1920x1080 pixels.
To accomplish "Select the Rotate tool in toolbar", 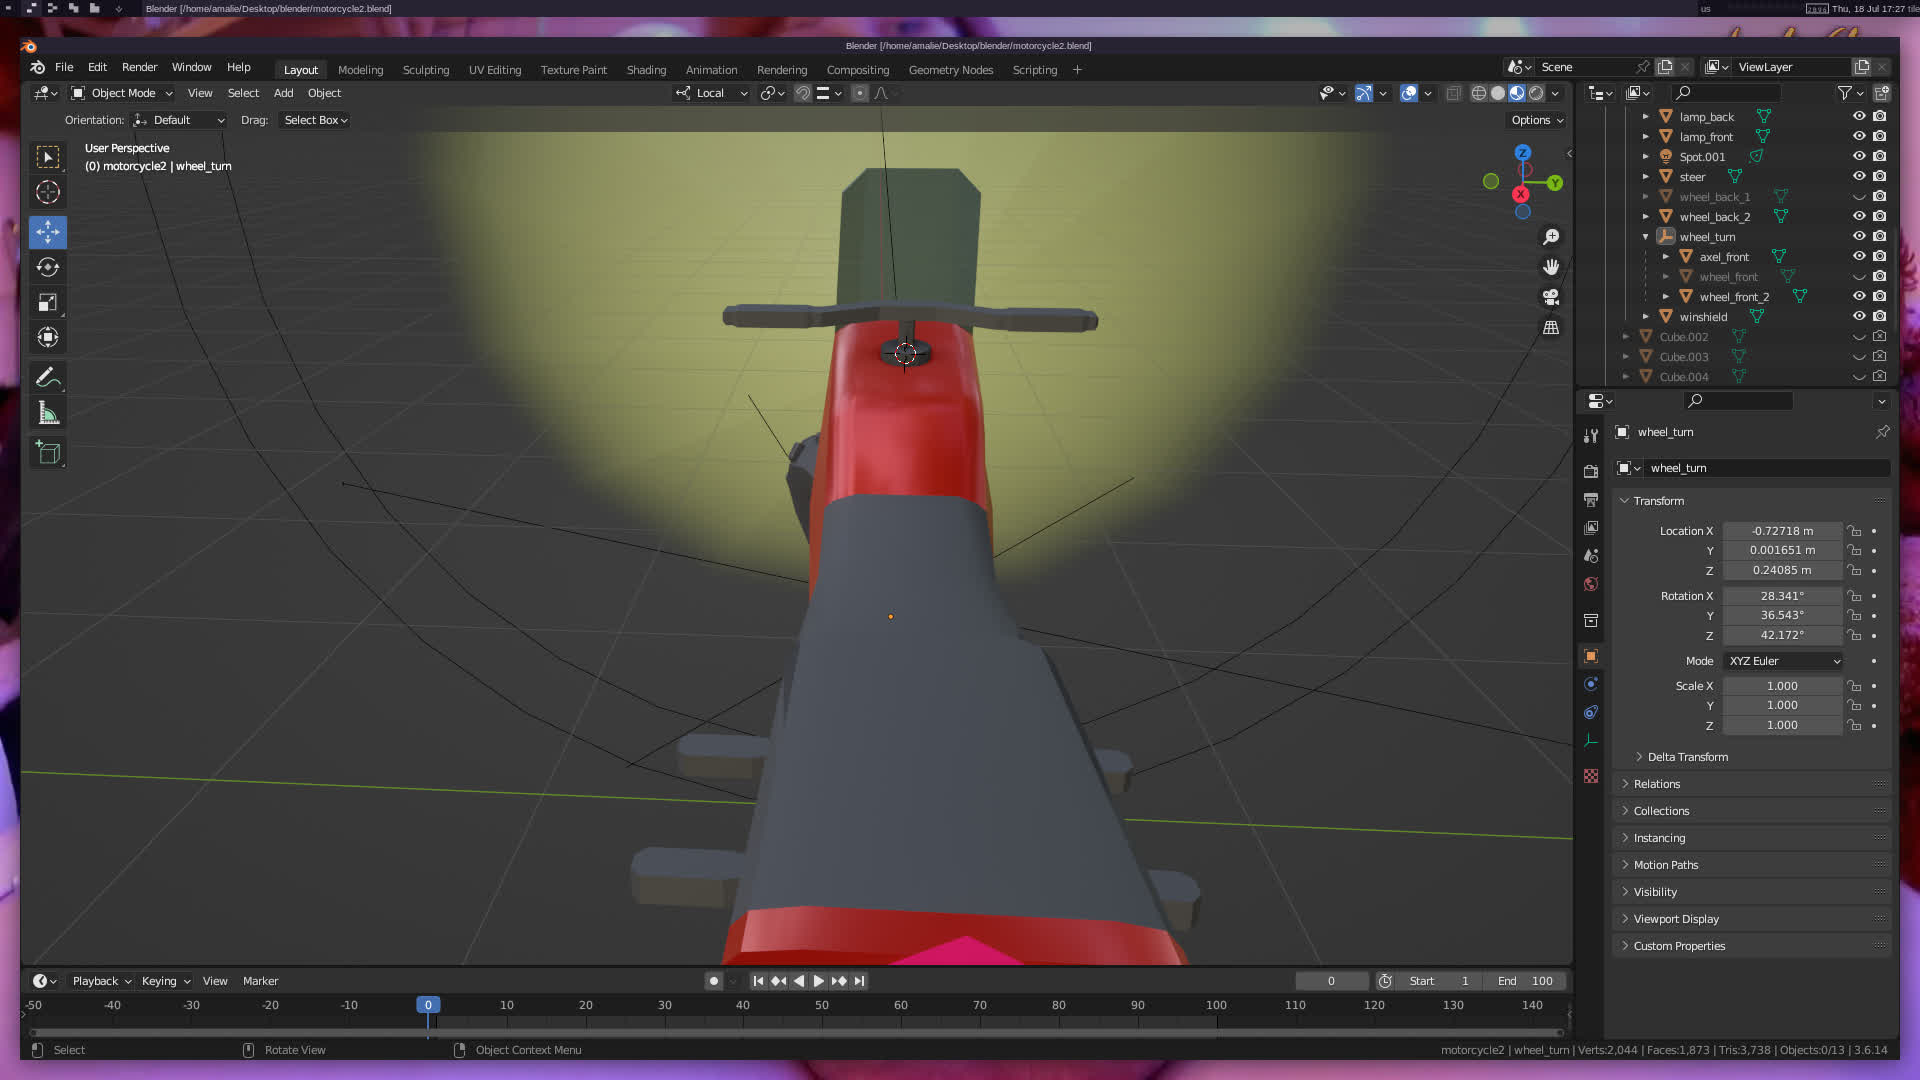I will click(x=48, y=267).
